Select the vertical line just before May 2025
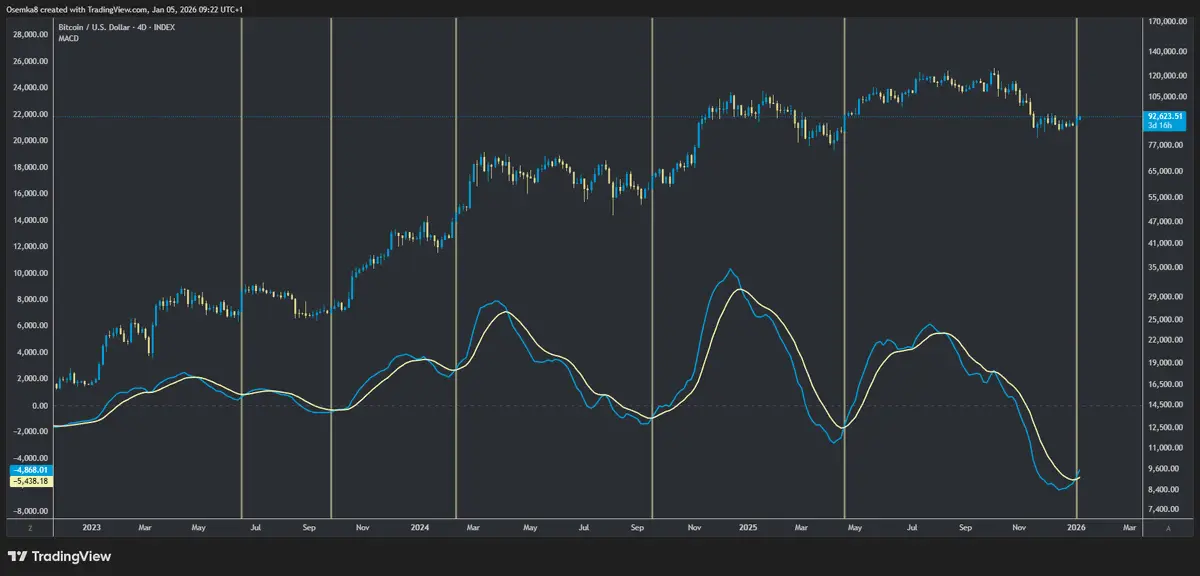Viewport: 1200px width, 576px height. (846, 267)
